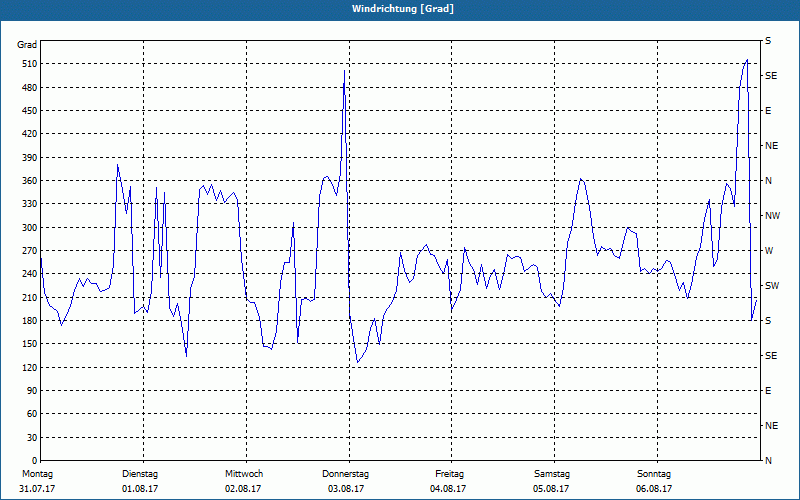The width and height of the screenshot is (800, 500).
Task: Select the 'Samstag' day label
Action: [x=552, y=474]
